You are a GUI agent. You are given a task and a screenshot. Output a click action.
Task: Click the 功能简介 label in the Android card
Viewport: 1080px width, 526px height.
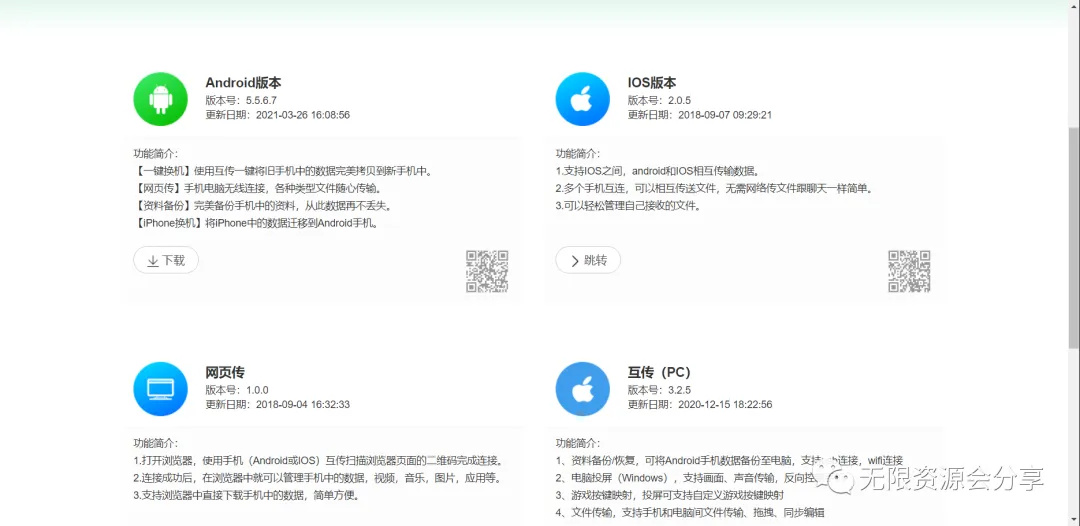(156, 154)
